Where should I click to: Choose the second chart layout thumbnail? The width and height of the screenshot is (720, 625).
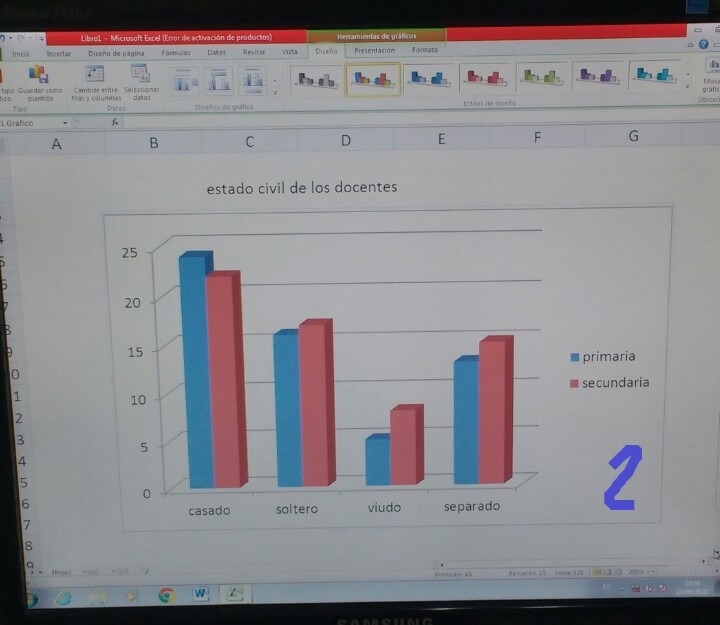219,81
